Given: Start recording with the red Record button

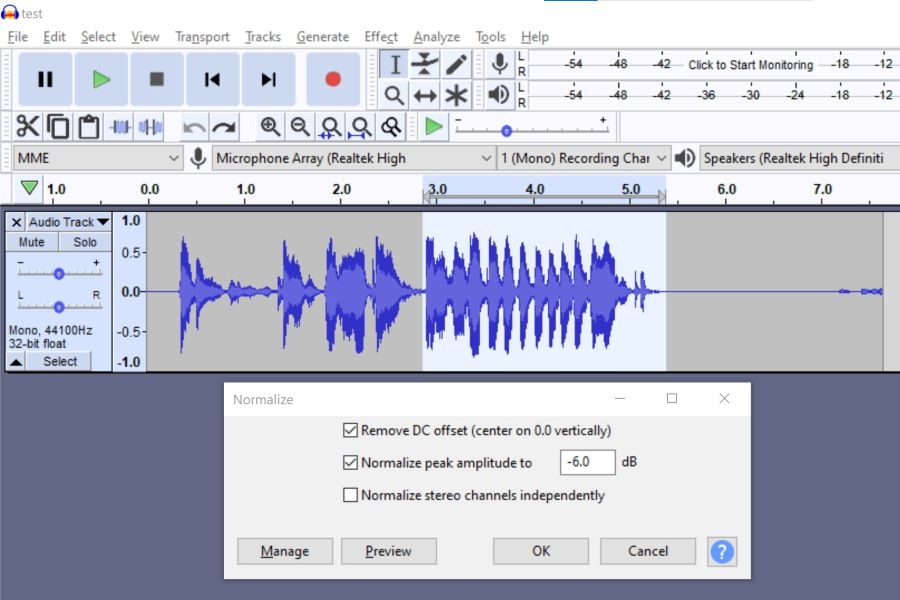Looking at the screenshot, I should click(333, 79).
